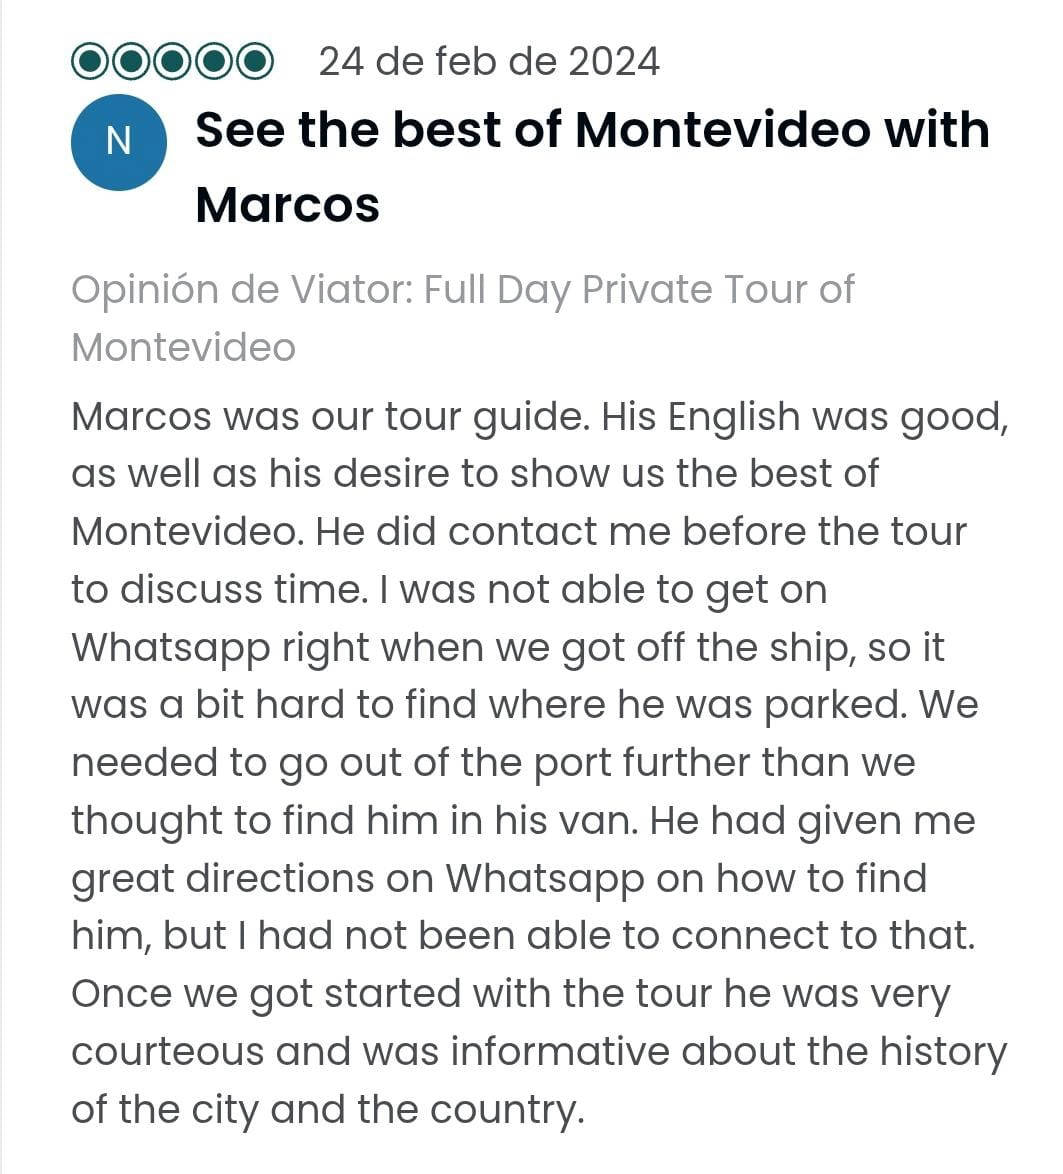1063x1174 pixels.
Task: Click last line 'of the city and the country.'
Action: pos(327,1110)
